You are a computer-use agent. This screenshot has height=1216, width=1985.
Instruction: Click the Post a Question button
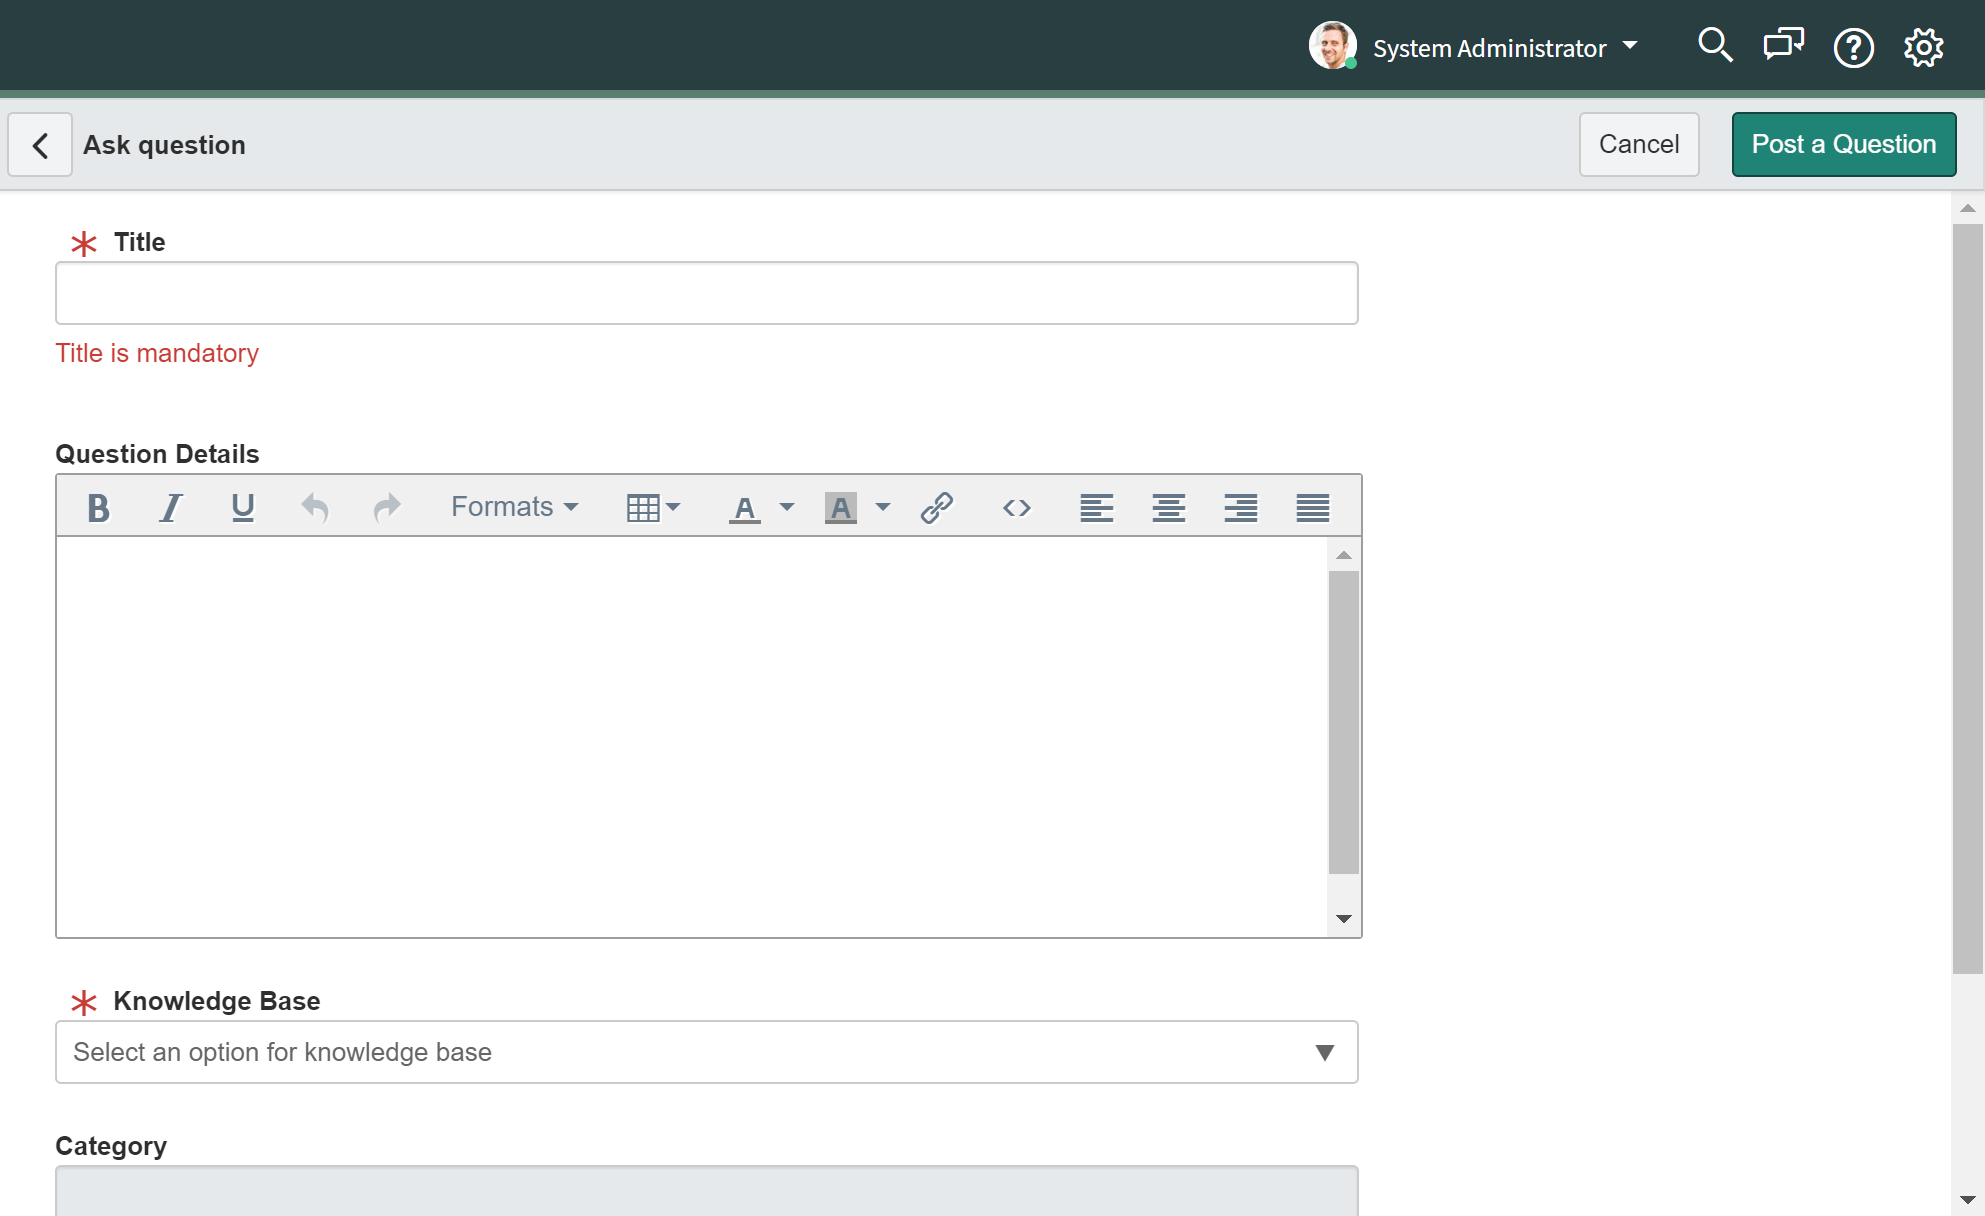point(1843,145)
